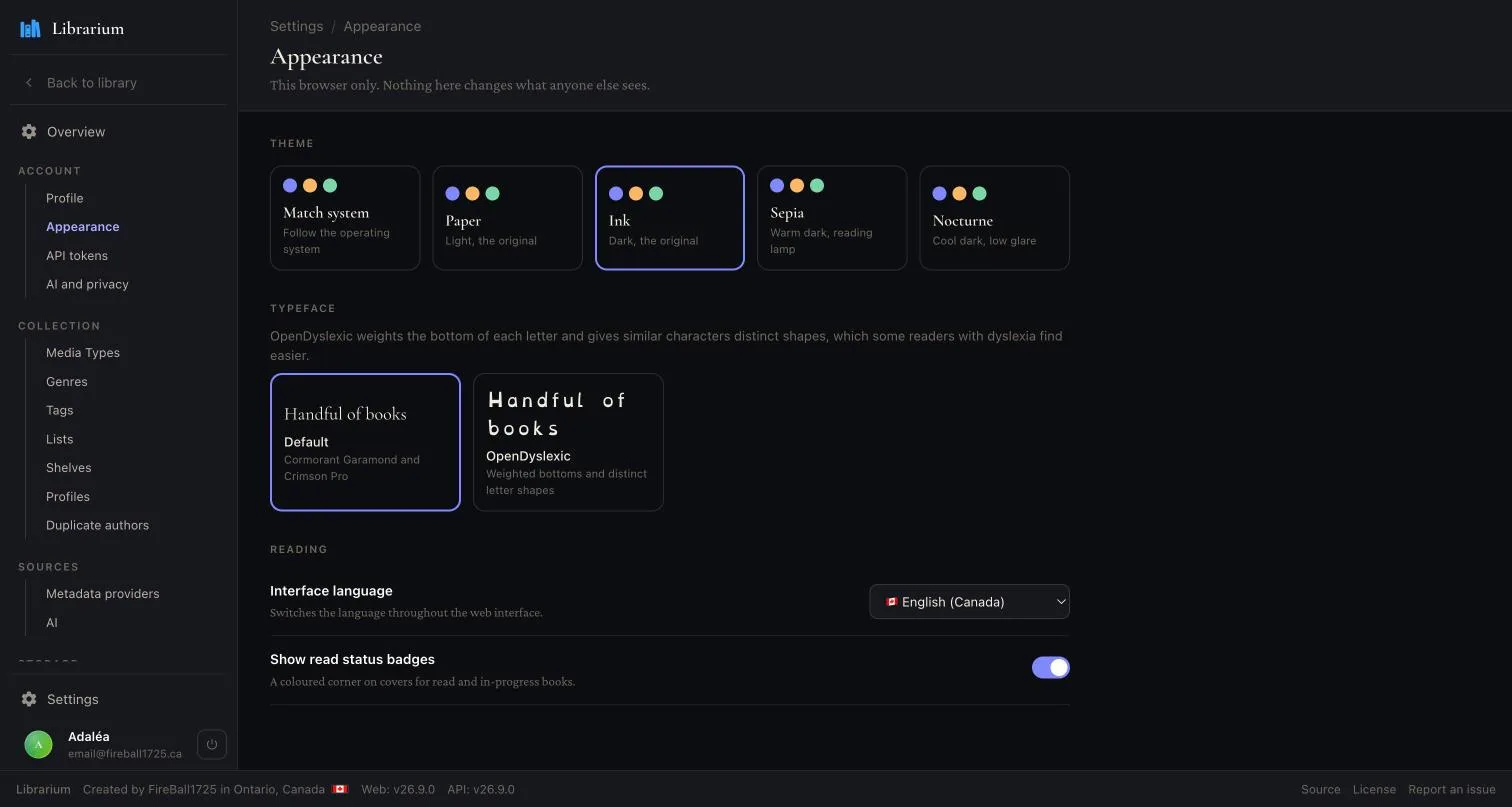The image size is (1512, 807).
Task: Open Appearance in the sidebar
Action: [x=83, y=227]
